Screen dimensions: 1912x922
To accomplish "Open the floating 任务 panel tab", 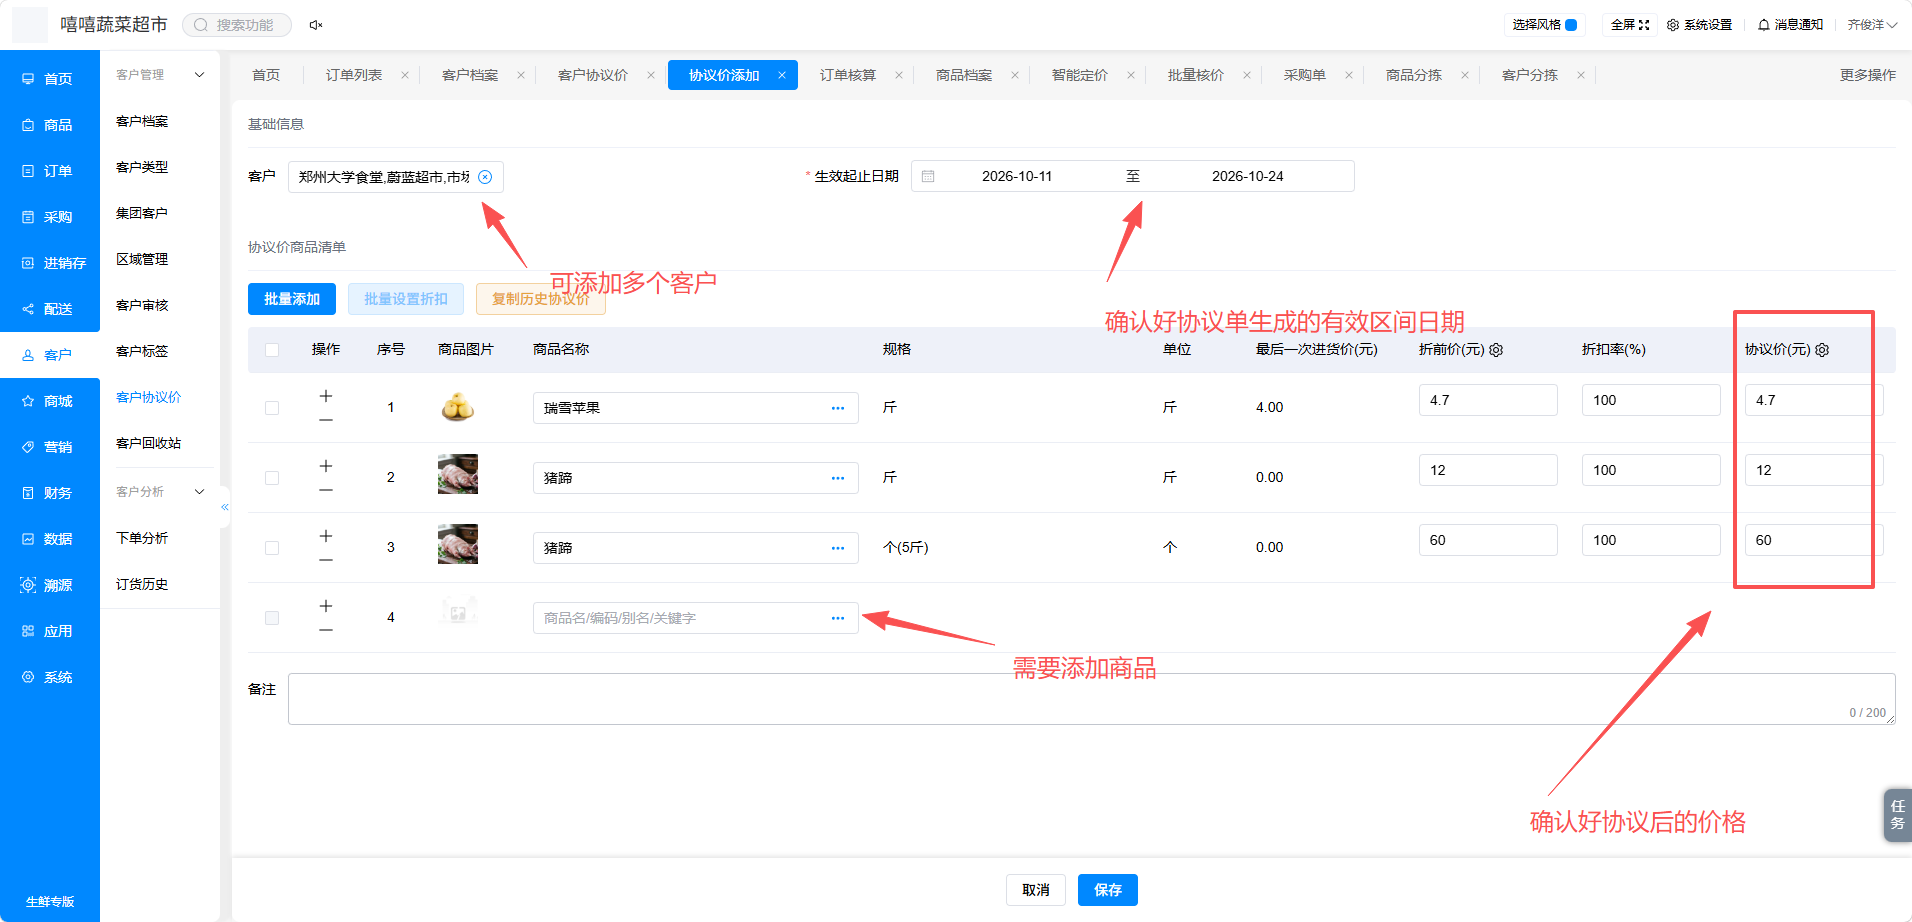I will (1897, 815).
